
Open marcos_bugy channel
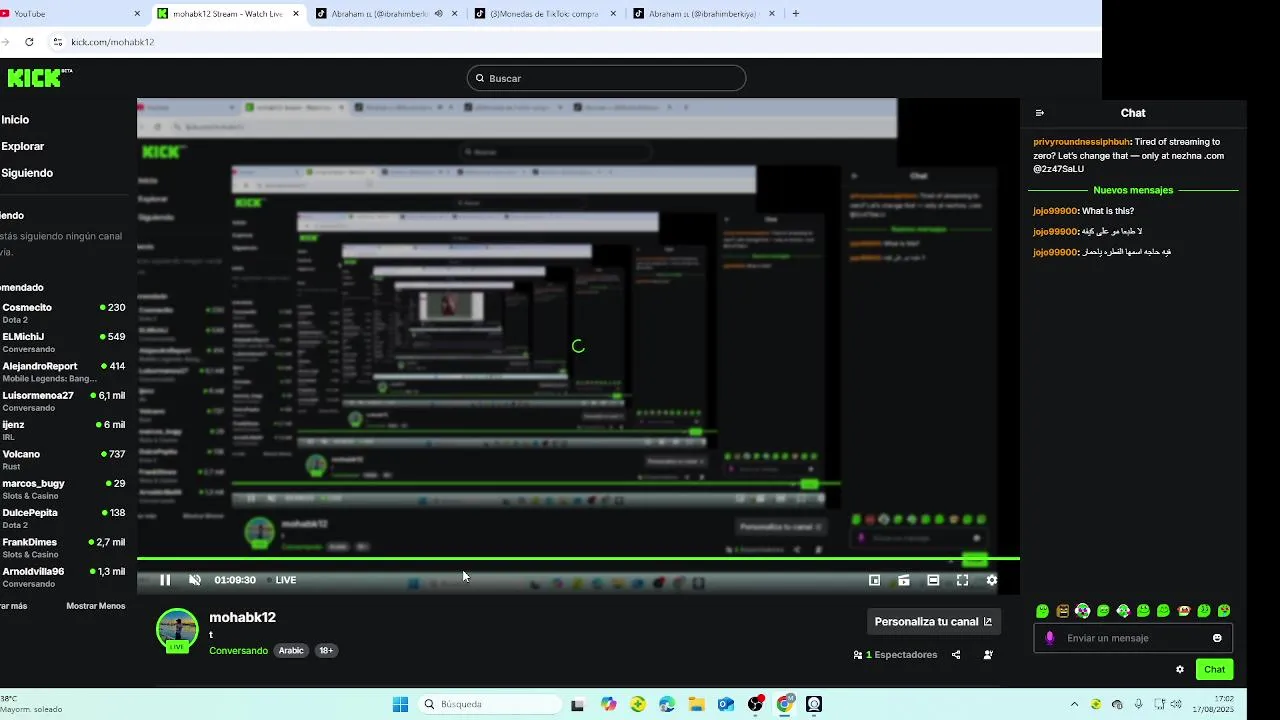[x=64, y=489]
